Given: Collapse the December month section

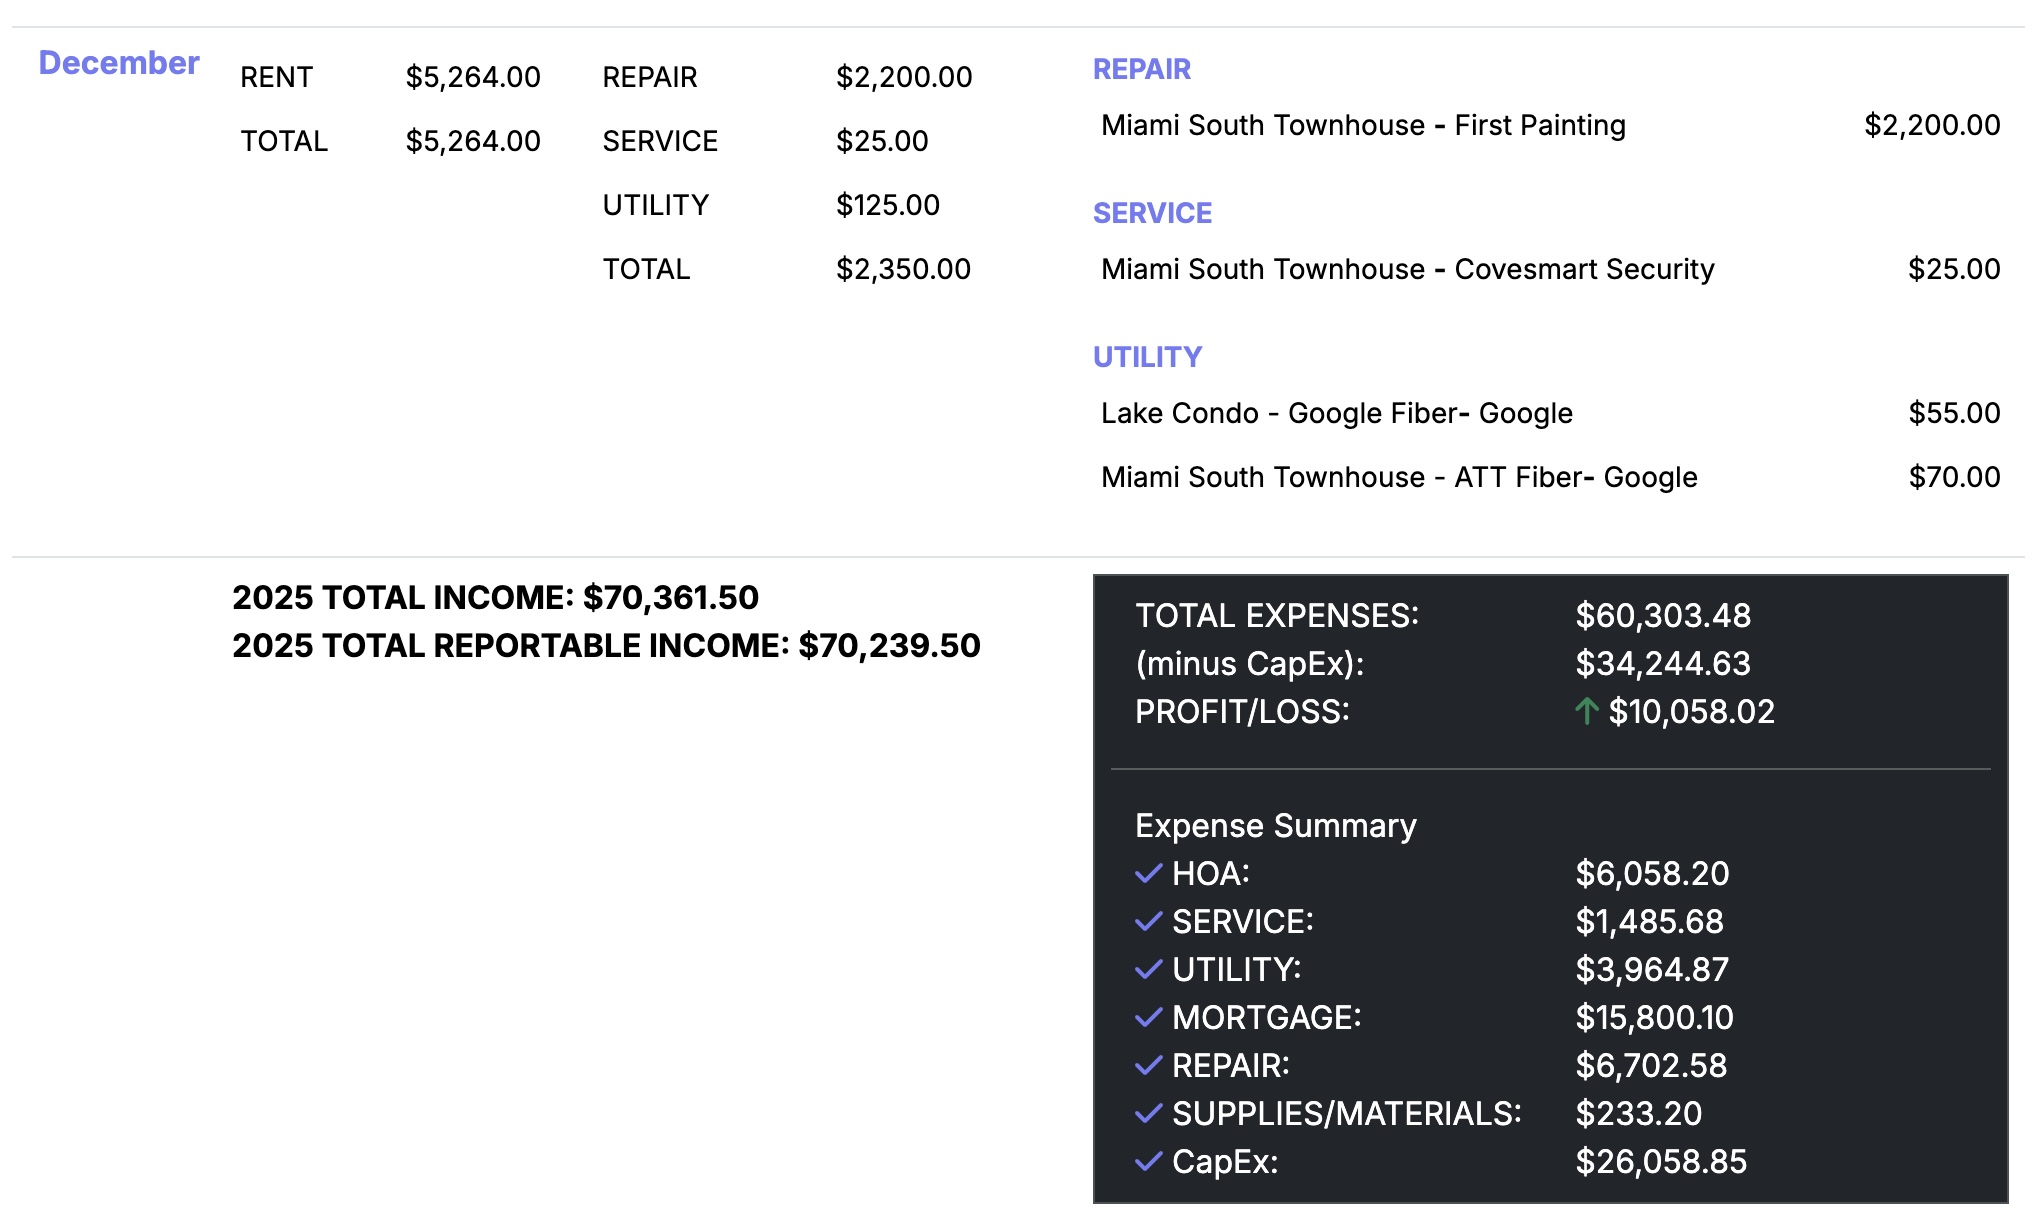Looking at the screenshot, I should pos(119,62).
